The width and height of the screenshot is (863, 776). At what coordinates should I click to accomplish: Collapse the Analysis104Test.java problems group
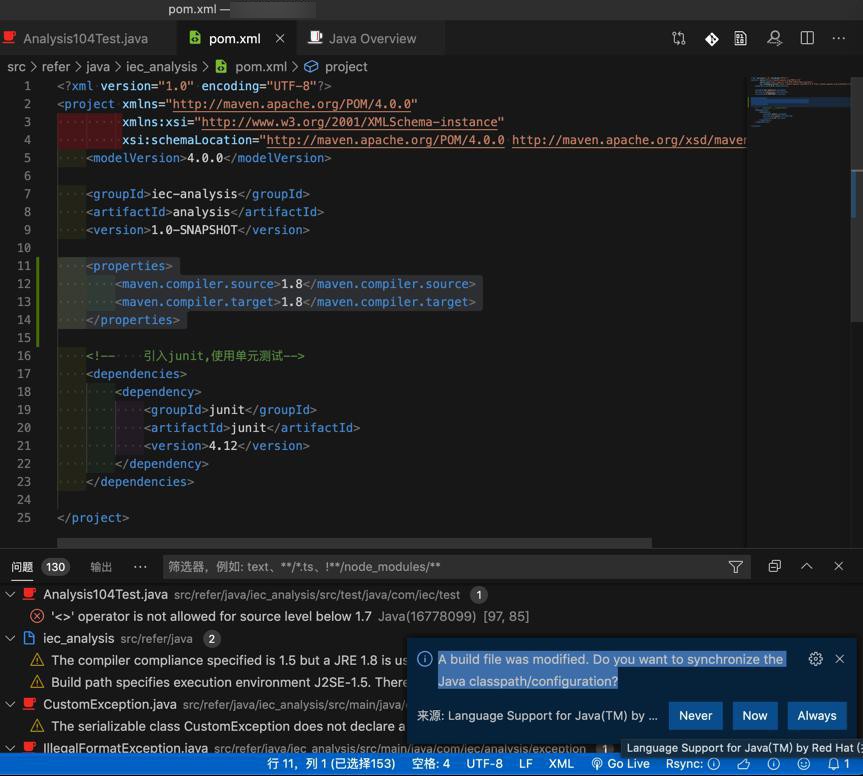pos(11,594)
